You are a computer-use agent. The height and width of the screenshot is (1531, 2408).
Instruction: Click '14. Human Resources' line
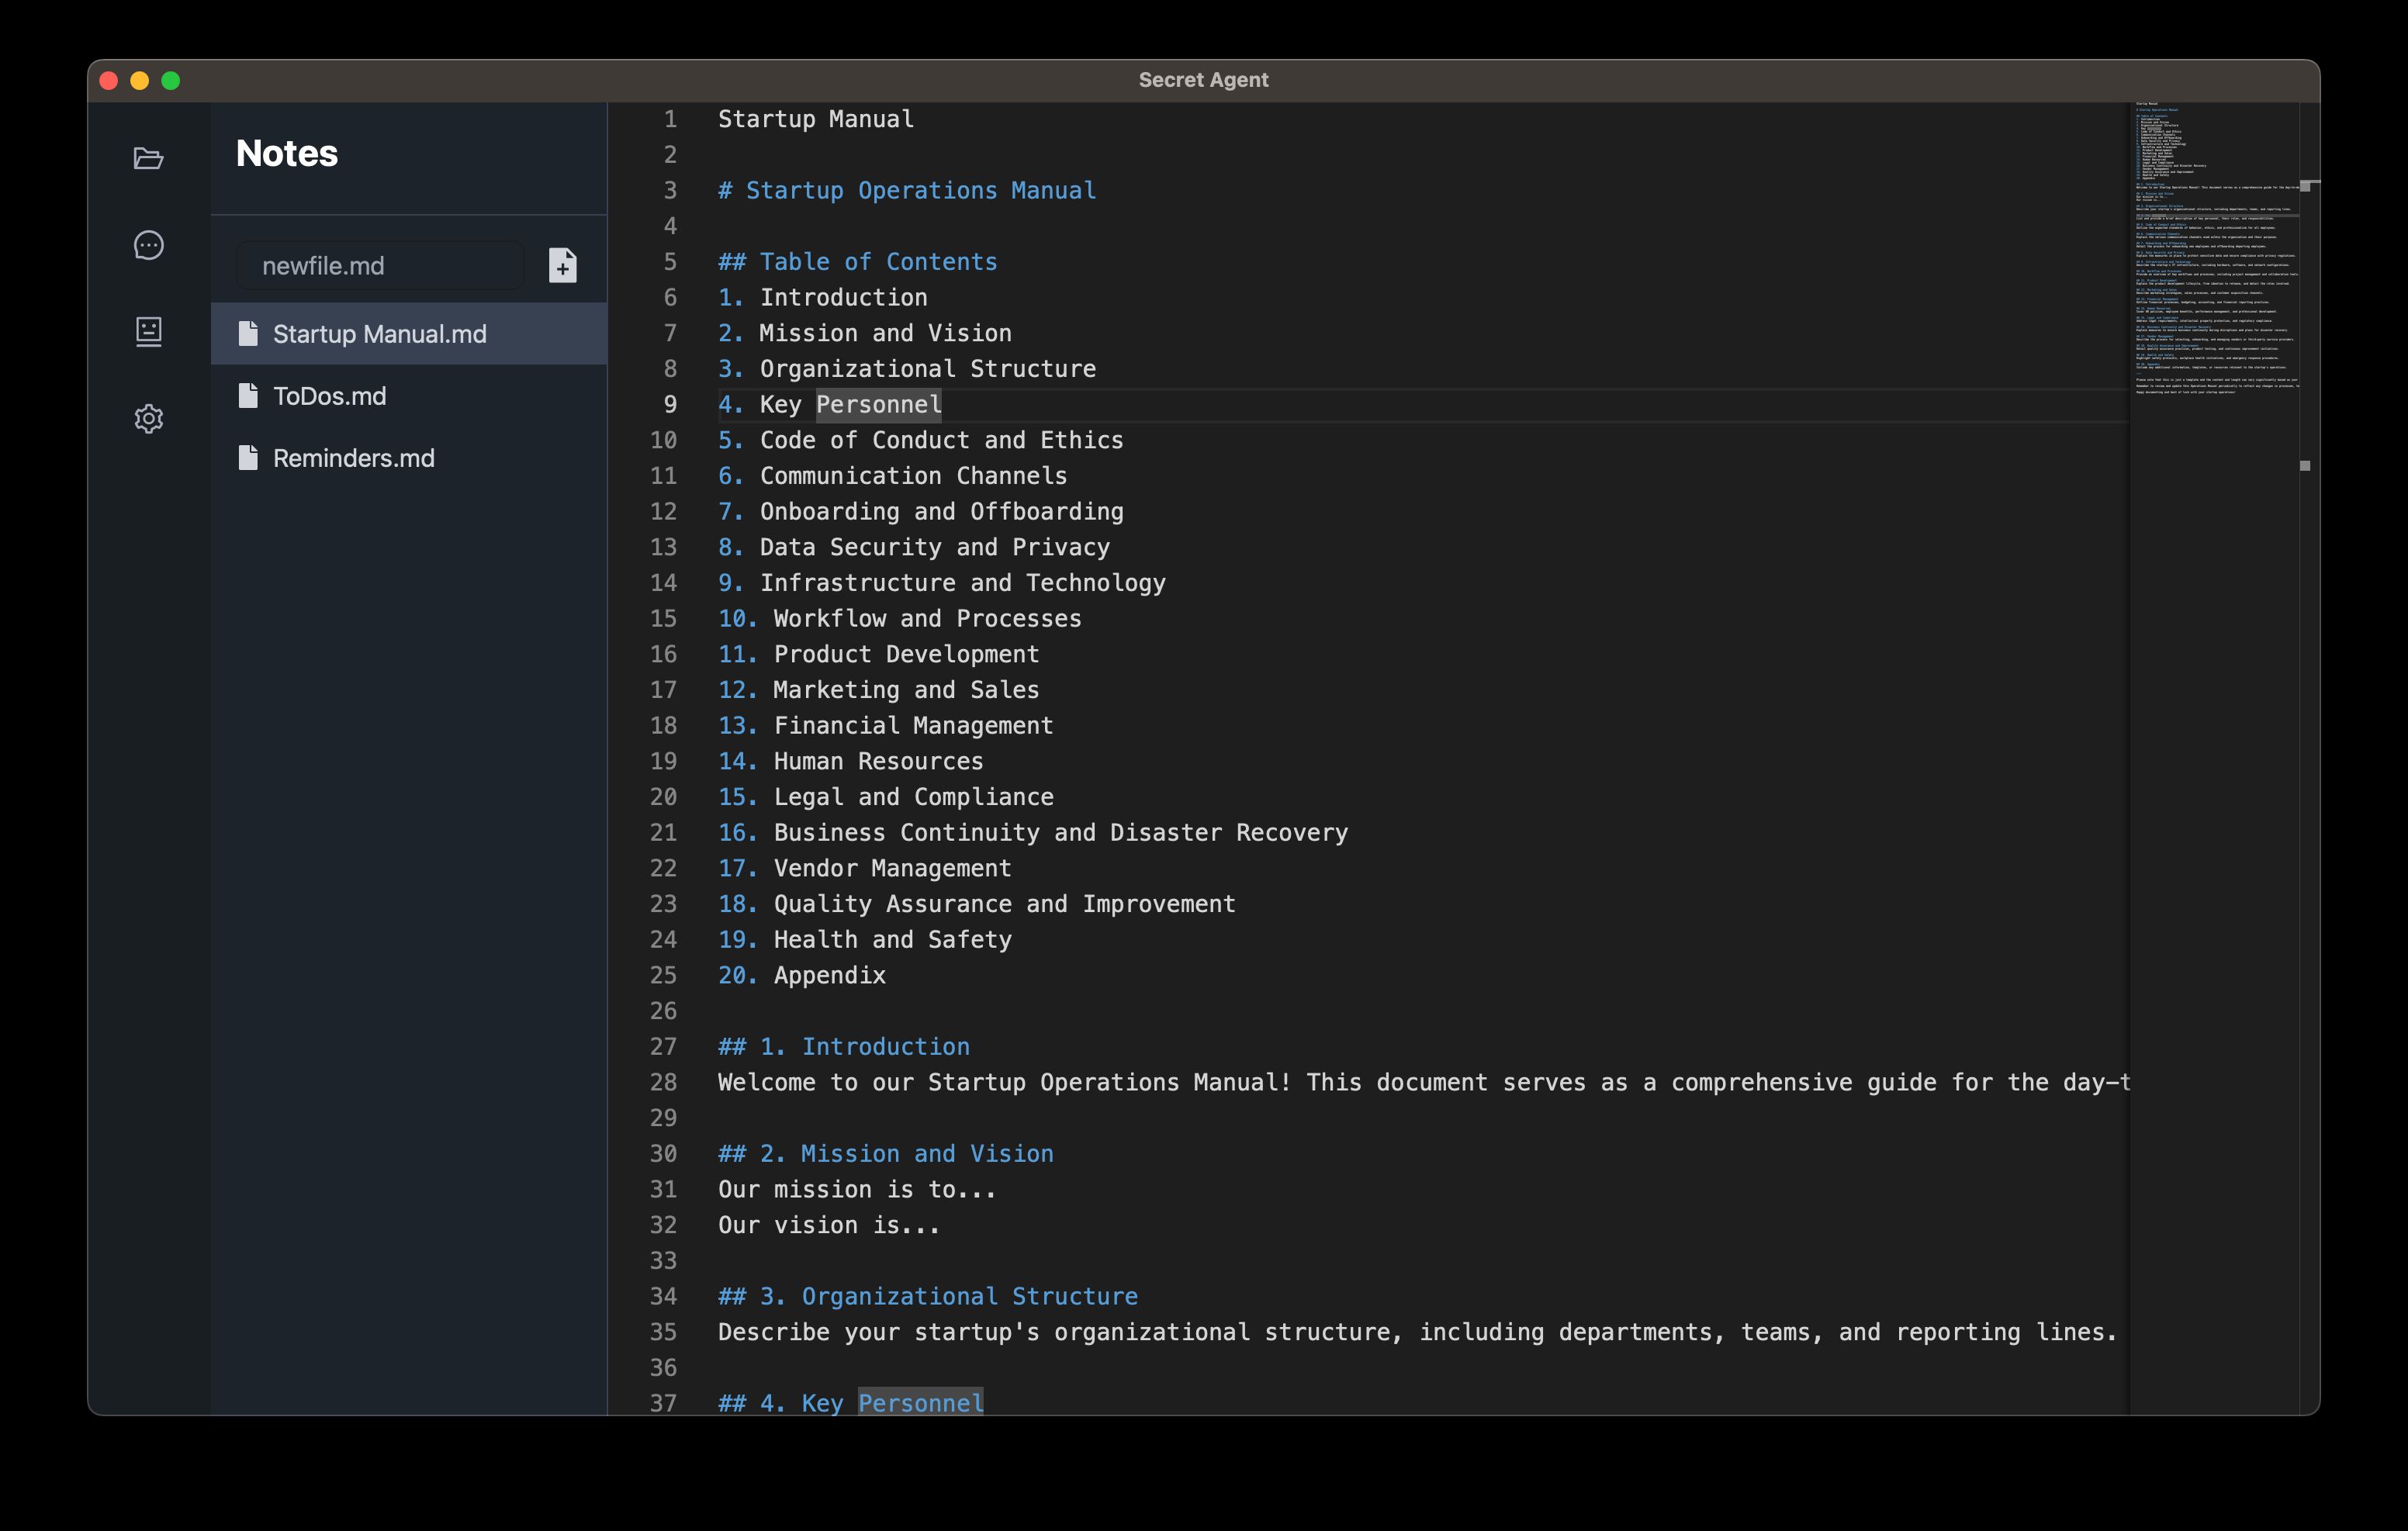point(851,761)
